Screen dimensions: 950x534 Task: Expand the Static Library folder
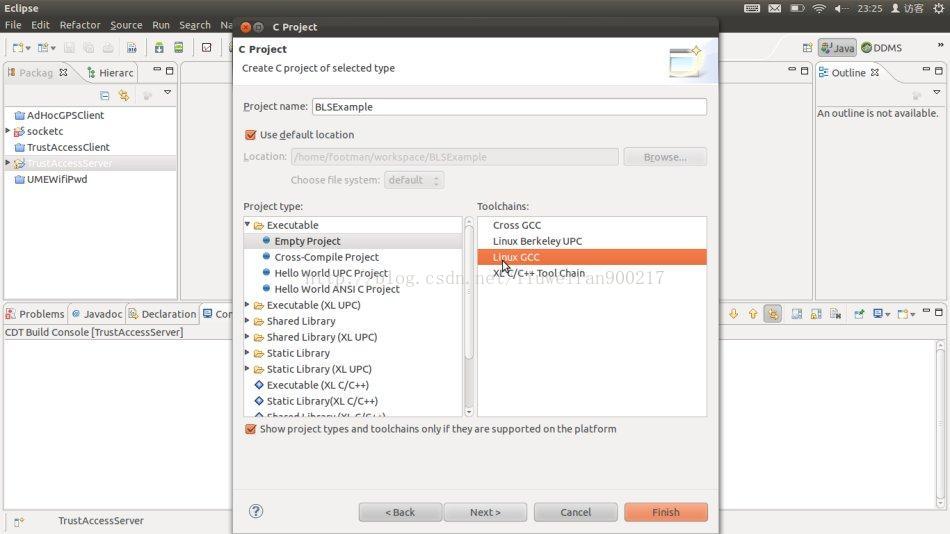pos(247,352)
